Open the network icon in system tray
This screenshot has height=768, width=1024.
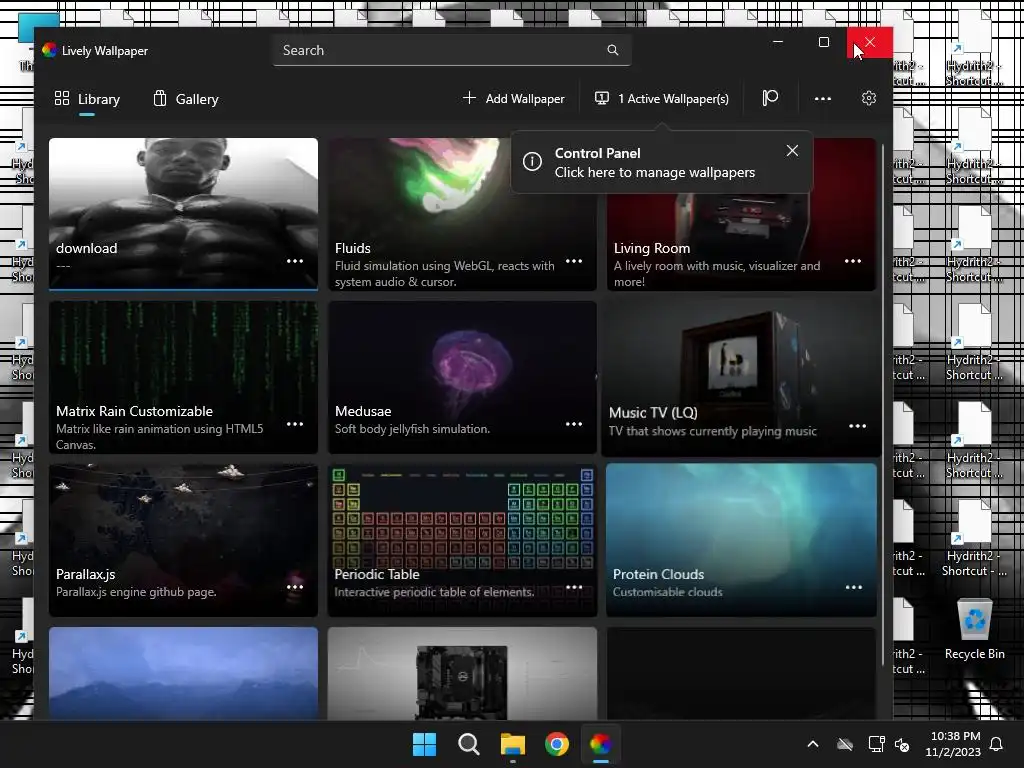pos(876,744)
